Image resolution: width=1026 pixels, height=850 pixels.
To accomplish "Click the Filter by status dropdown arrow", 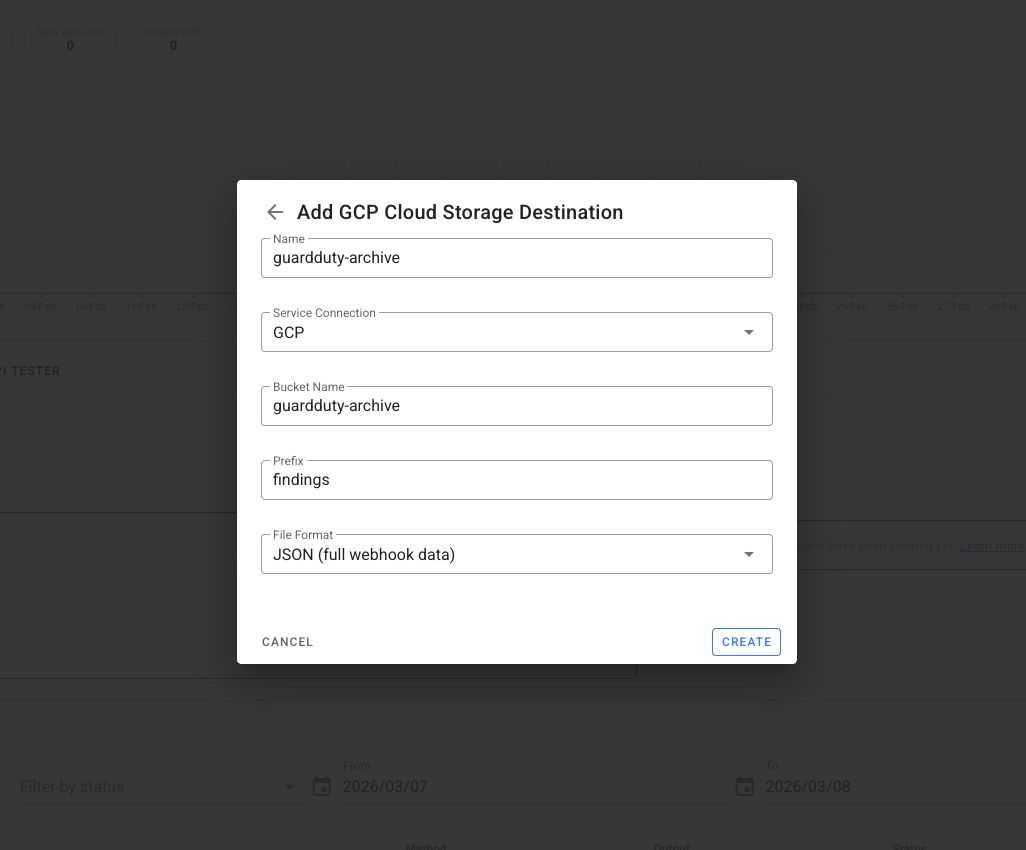I will coord(289,787).
